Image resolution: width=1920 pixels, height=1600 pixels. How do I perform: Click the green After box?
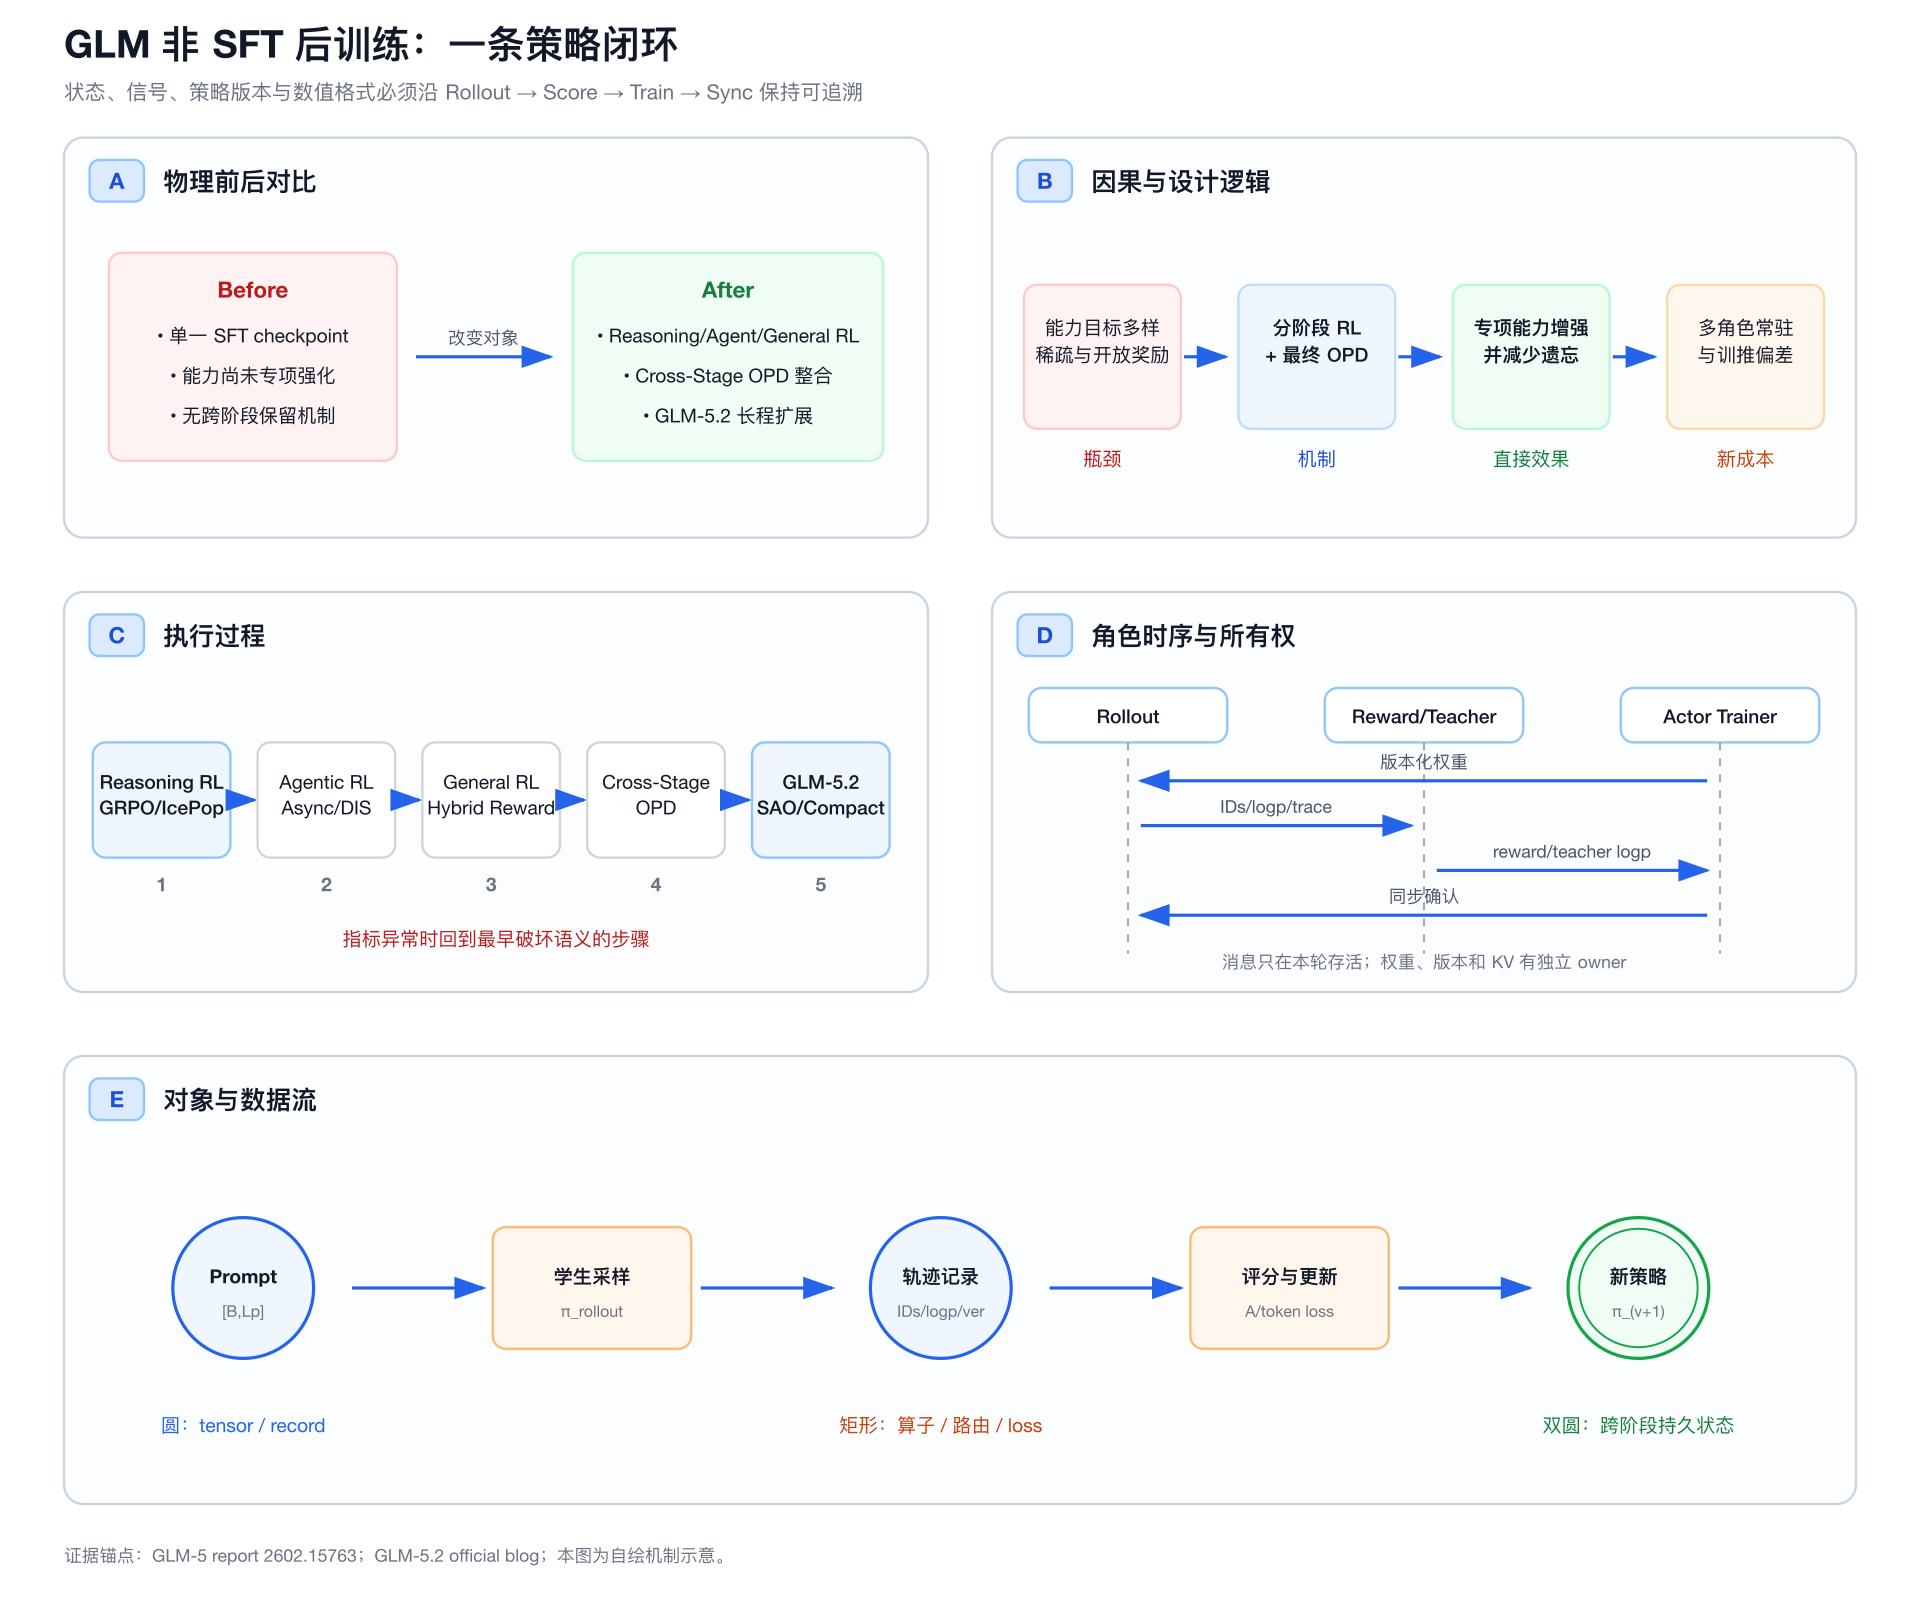coord(728,357)
